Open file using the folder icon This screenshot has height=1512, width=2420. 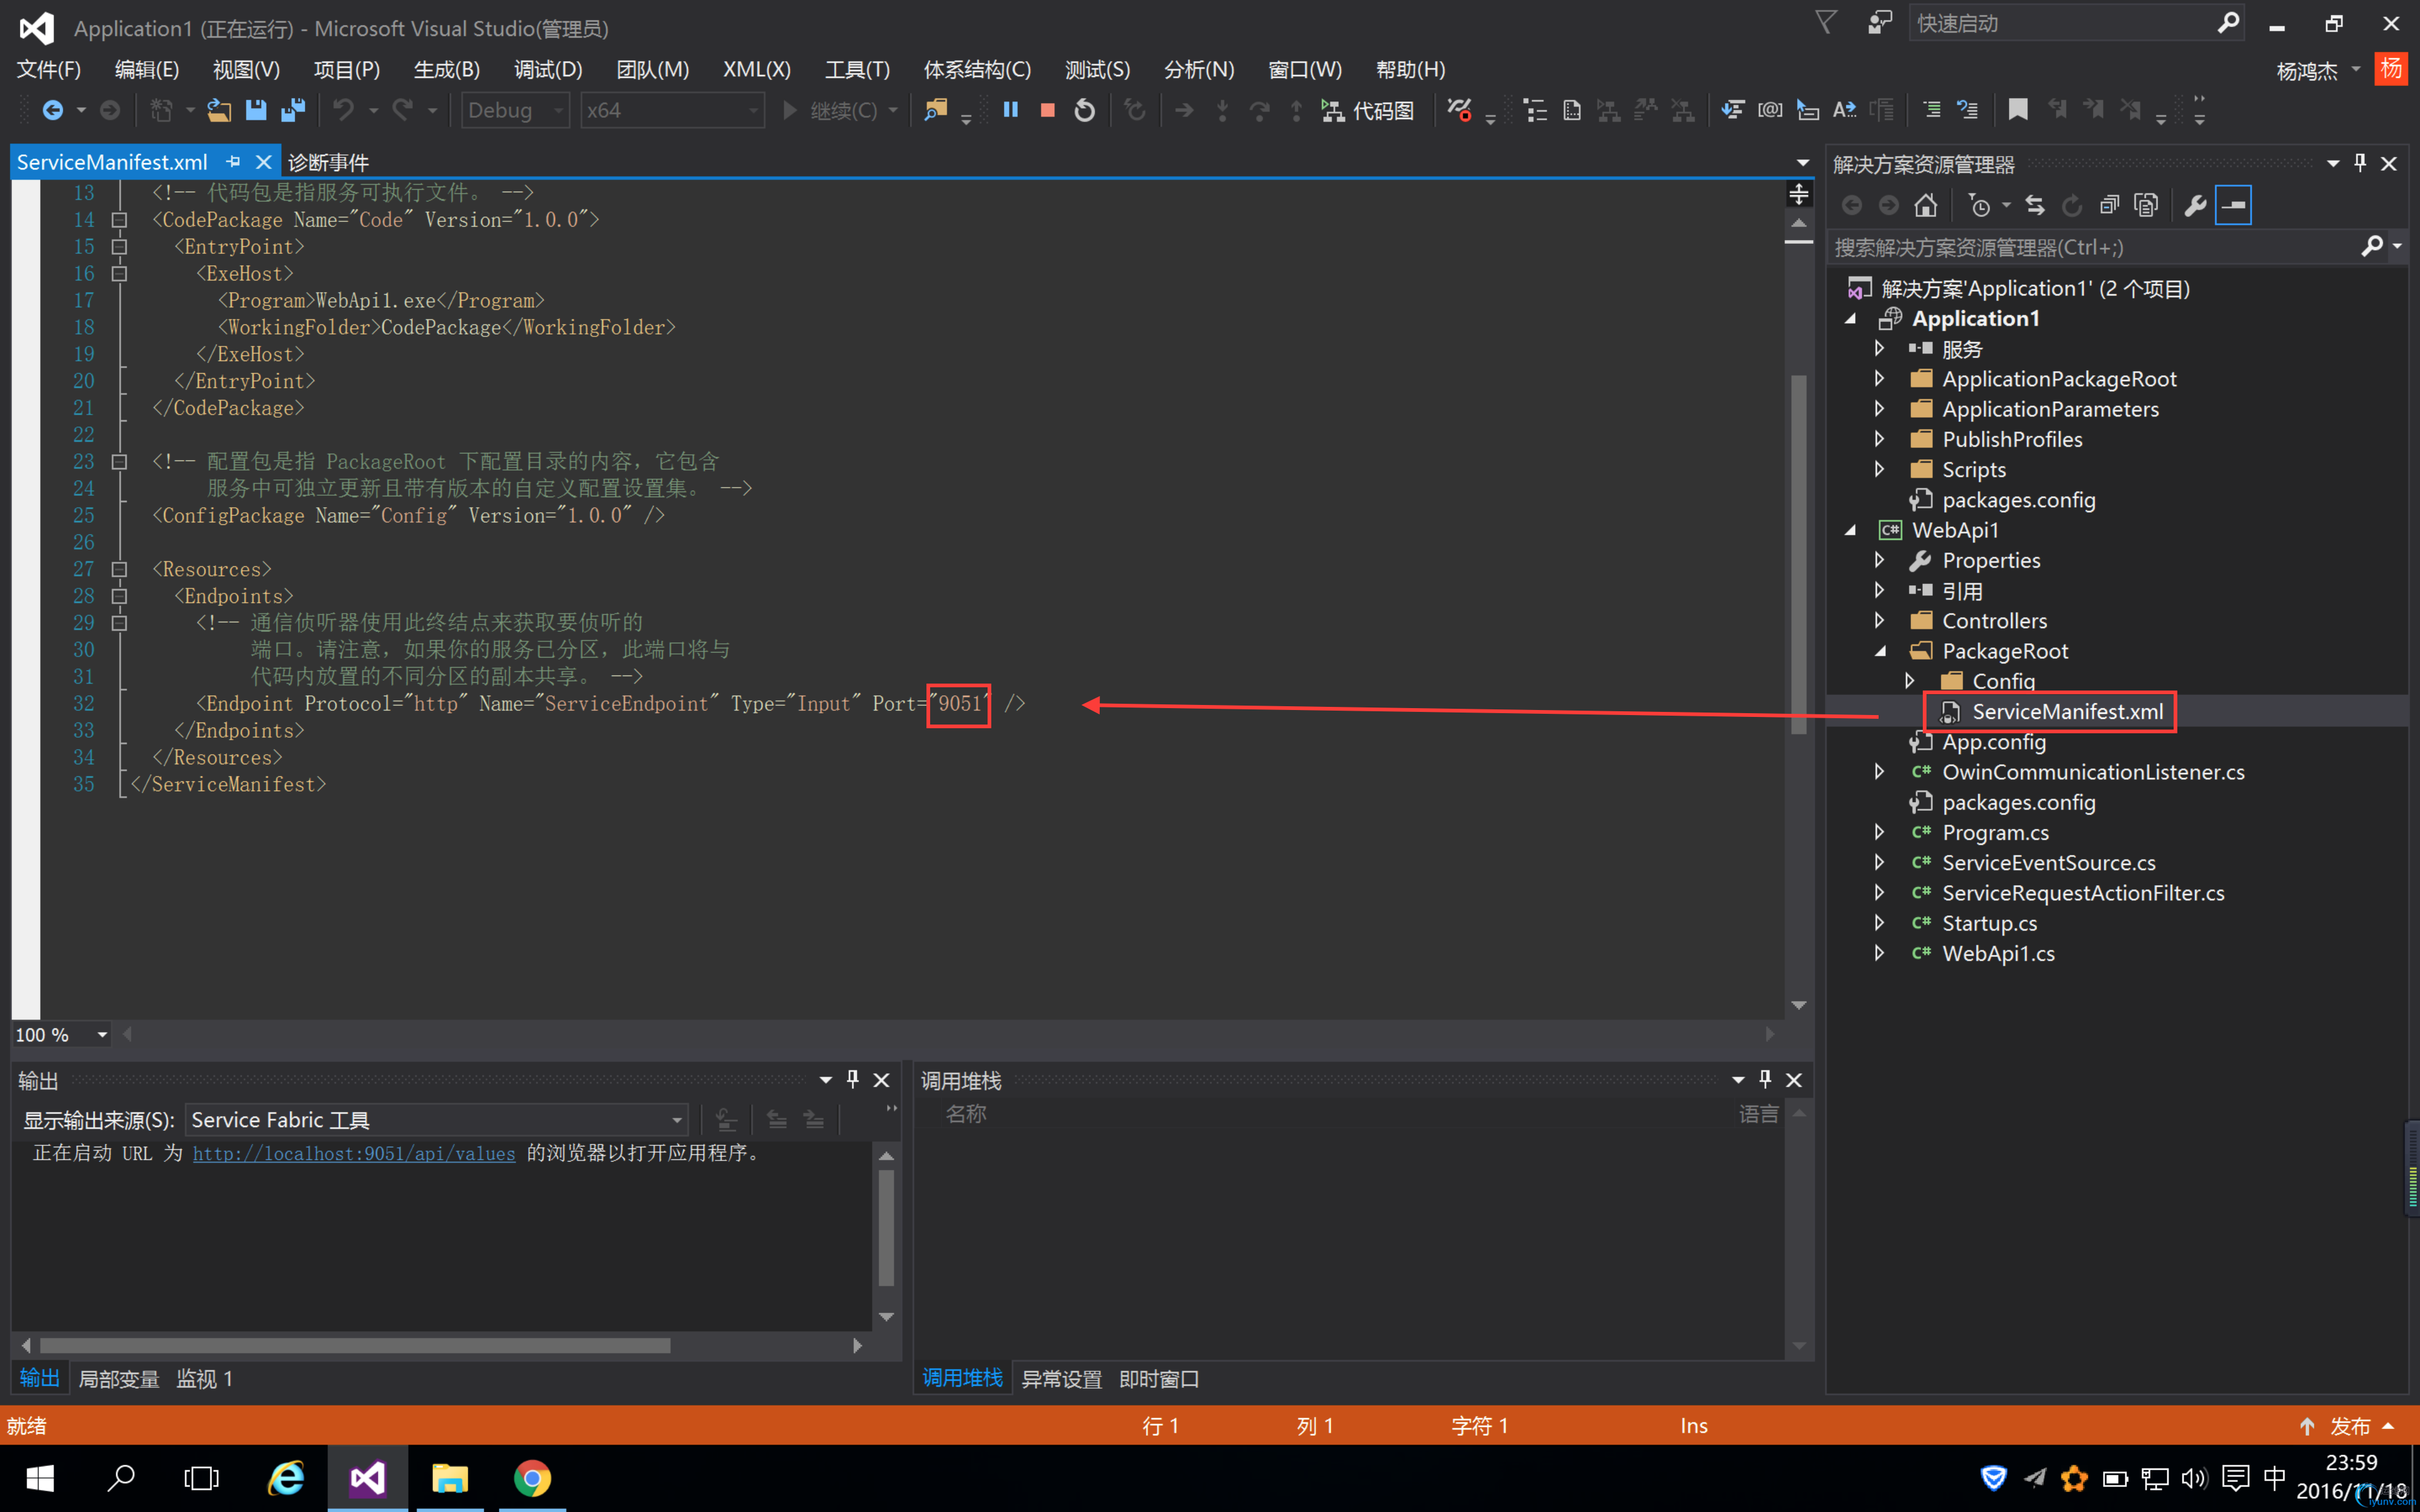219,110
